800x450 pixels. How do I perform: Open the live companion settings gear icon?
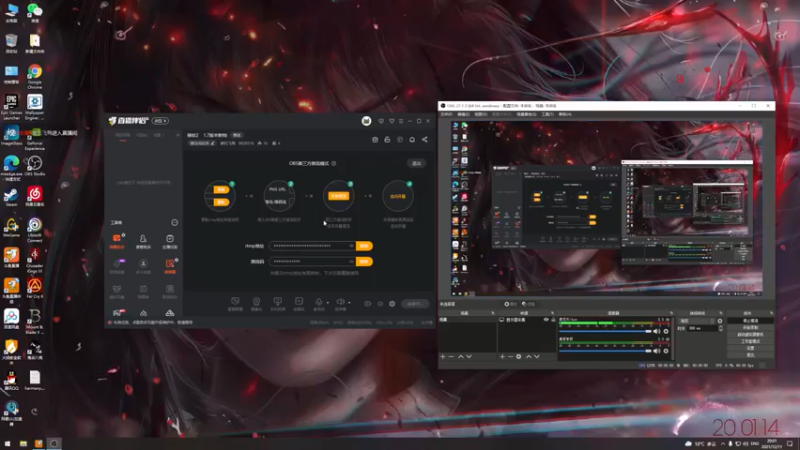(x=392, y=304)
